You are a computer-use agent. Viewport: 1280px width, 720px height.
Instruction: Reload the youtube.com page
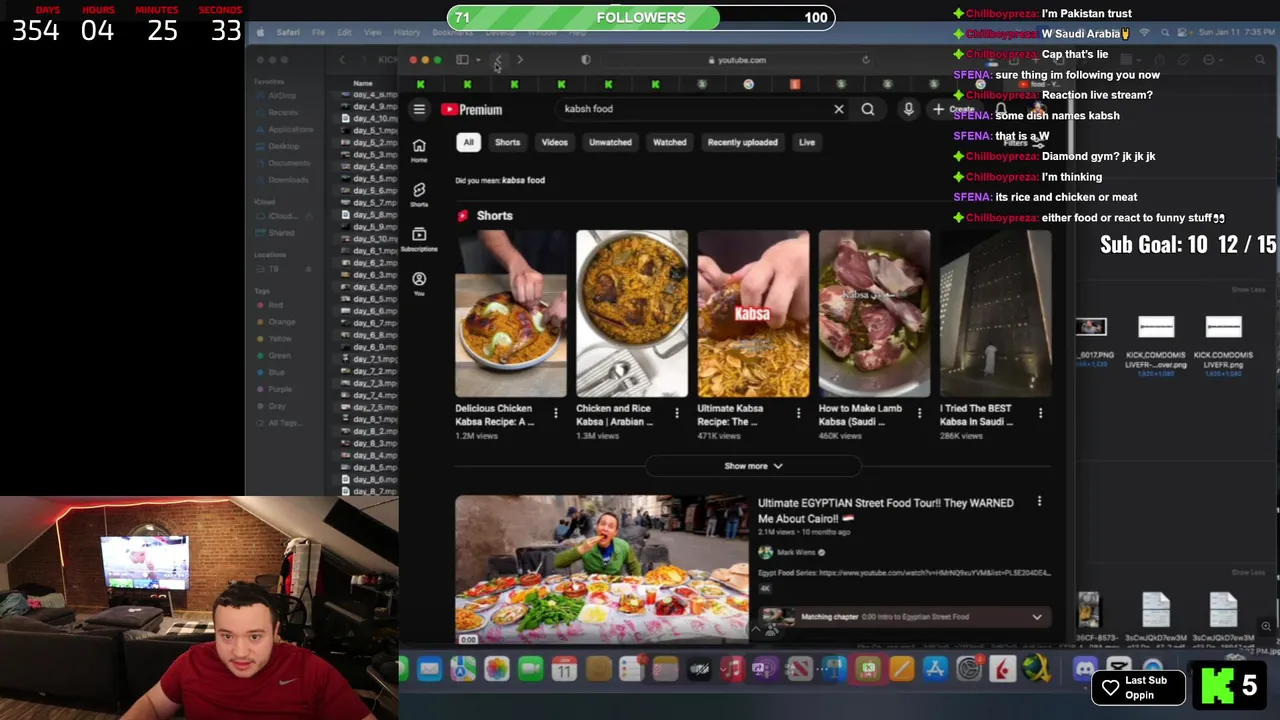coord(866,60)
